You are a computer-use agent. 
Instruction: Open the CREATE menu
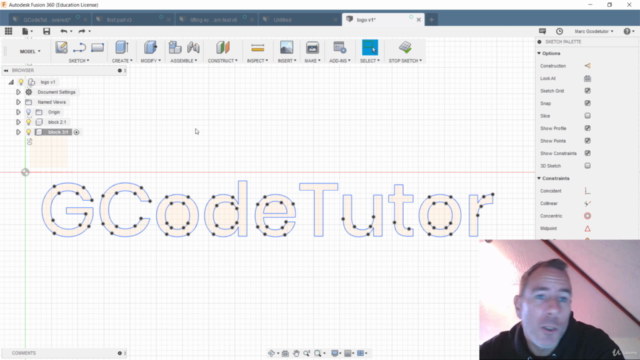tap(122, 61)
